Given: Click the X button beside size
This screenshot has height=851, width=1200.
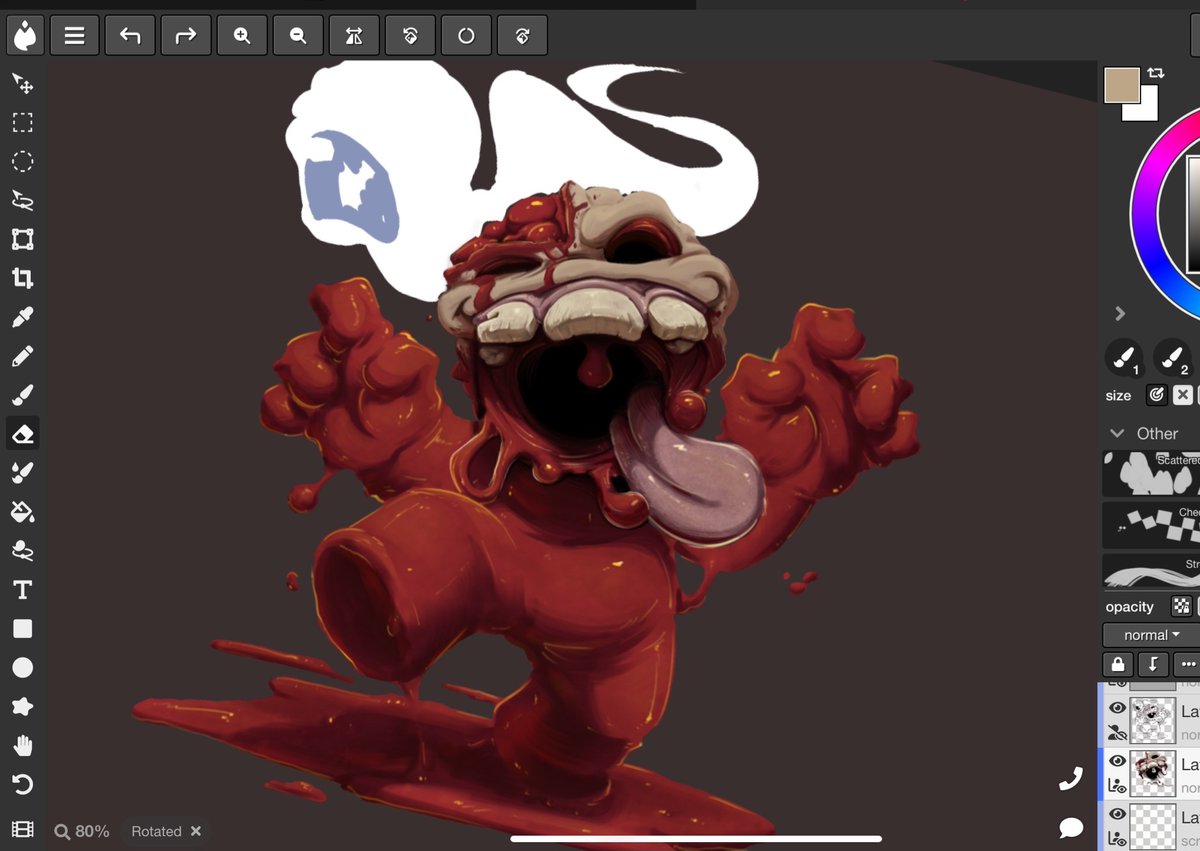Looking at the screenshot, I should [x=1182, y=395].
